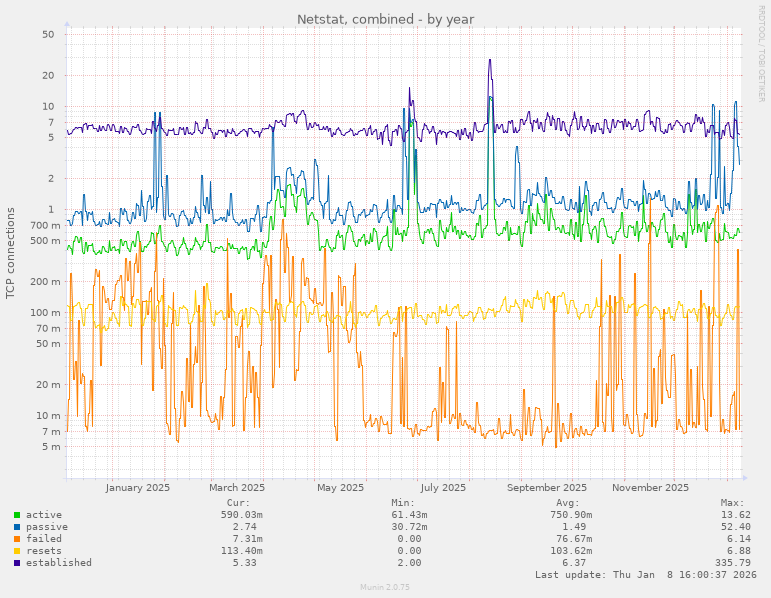Click resets average value 103.62m
The image size is (771, 598).
(x=571, y=551)
